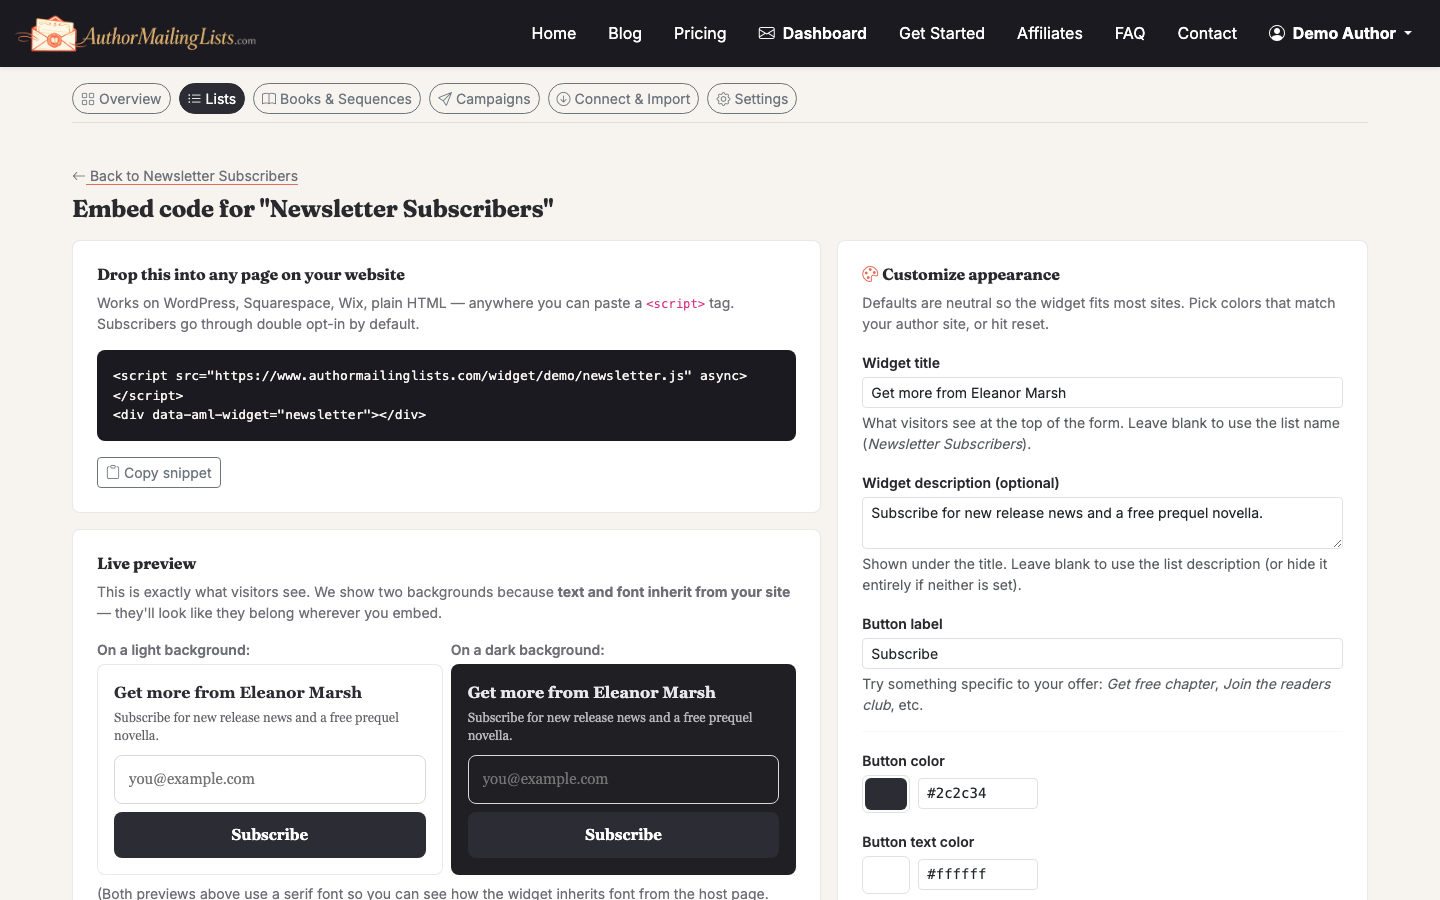Click the Button text color hex field #ffffff
Viewport: 1440px width, 900px height.
pos(978,874)
